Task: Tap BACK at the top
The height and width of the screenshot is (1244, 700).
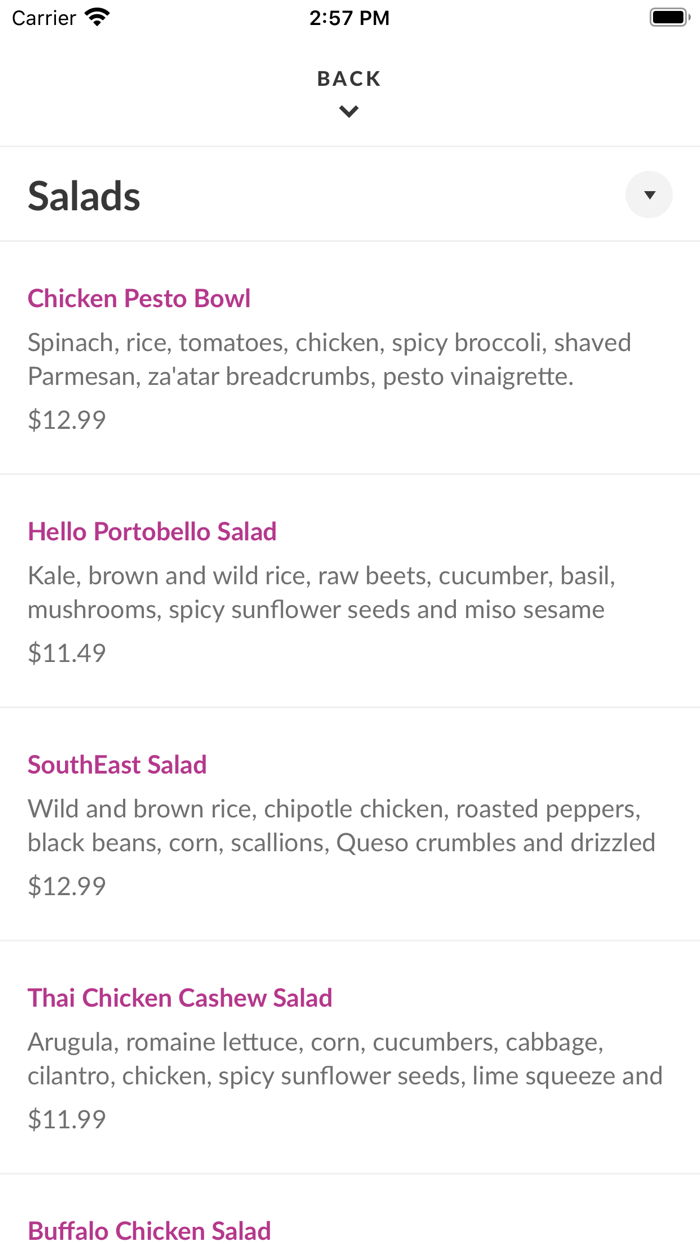Action: (x=348, y=77)
